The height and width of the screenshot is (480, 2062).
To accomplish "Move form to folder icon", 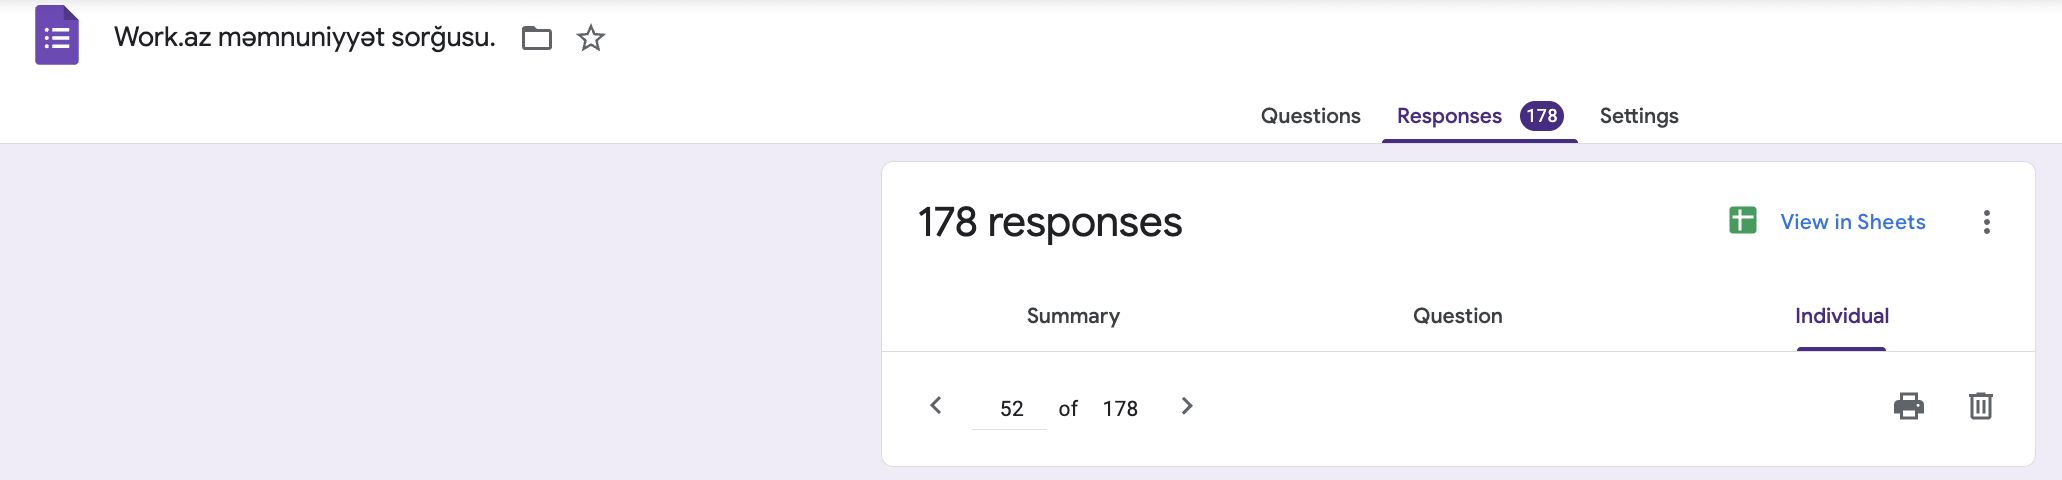I will pos(537,38).
